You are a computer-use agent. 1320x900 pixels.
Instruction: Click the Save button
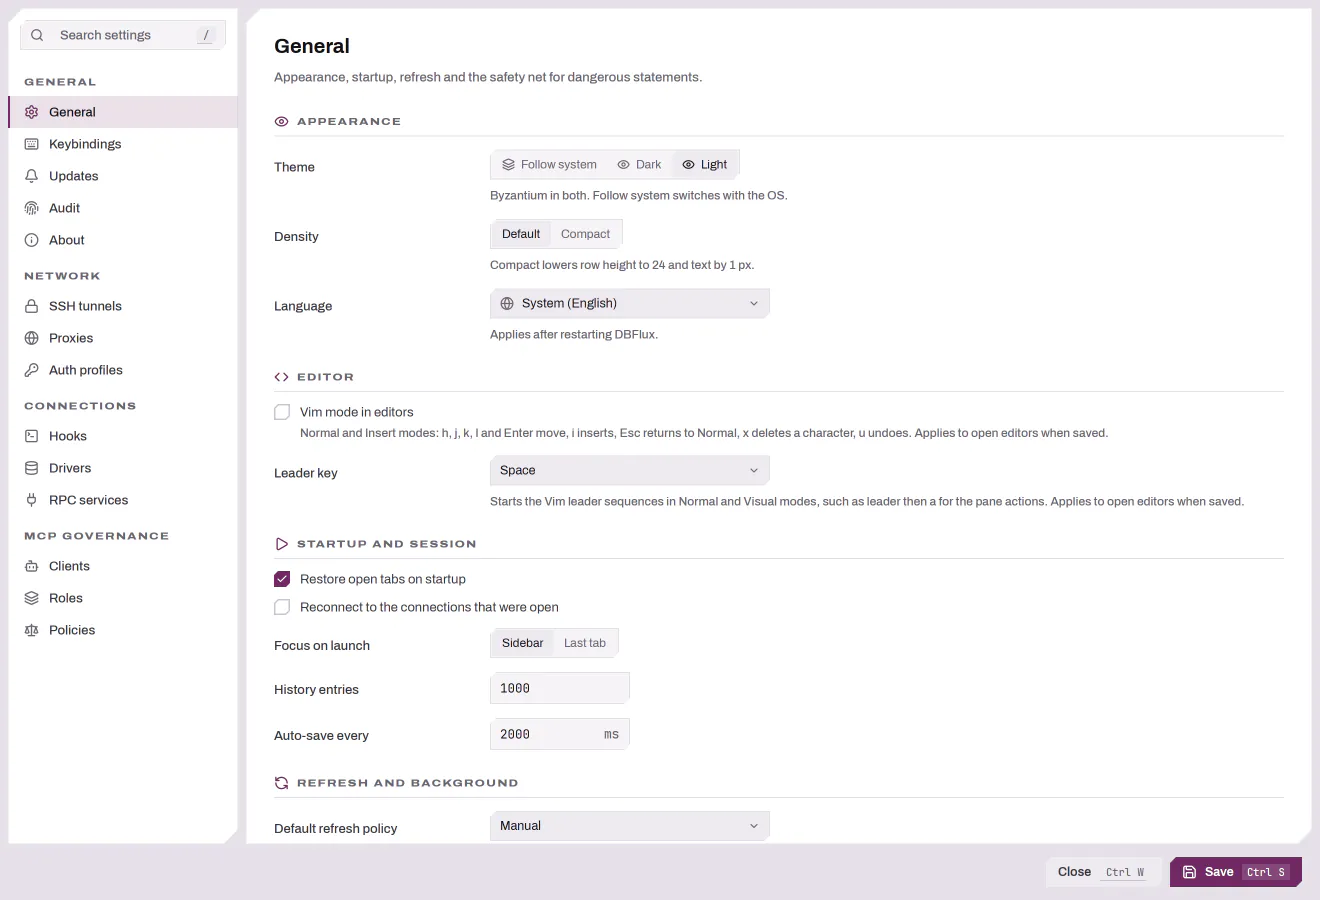click(1236, 872)
